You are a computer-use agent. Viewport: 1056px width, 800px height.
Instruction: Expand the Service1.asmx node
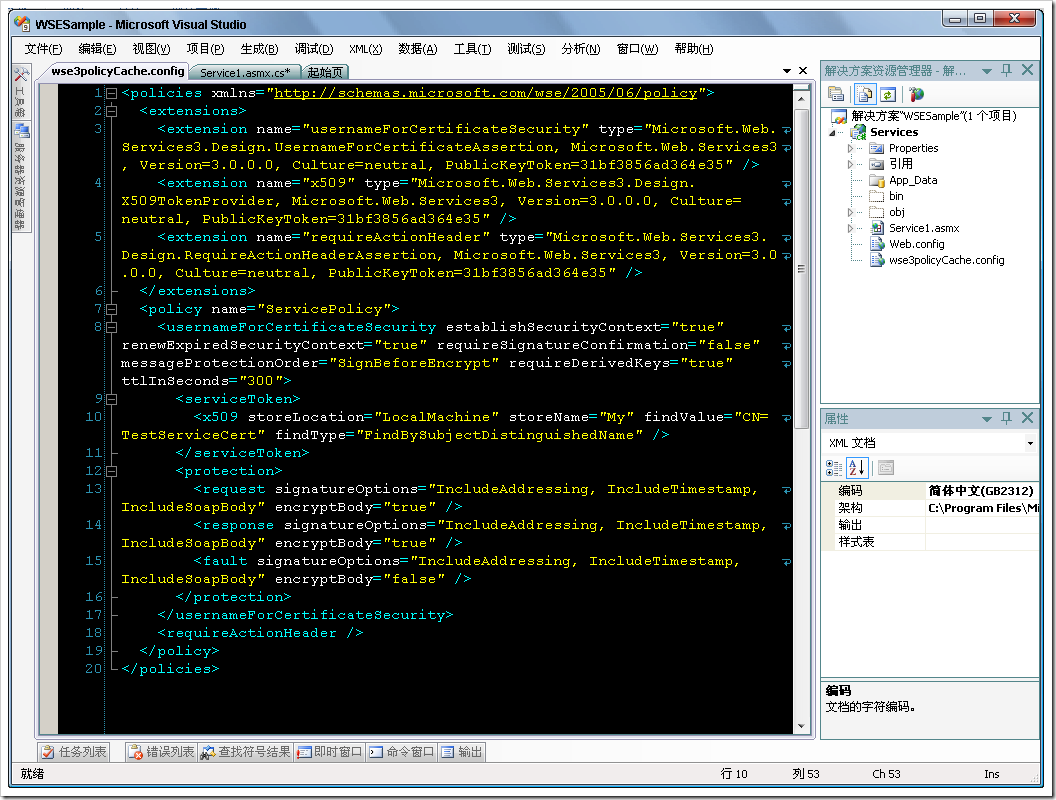850,228
